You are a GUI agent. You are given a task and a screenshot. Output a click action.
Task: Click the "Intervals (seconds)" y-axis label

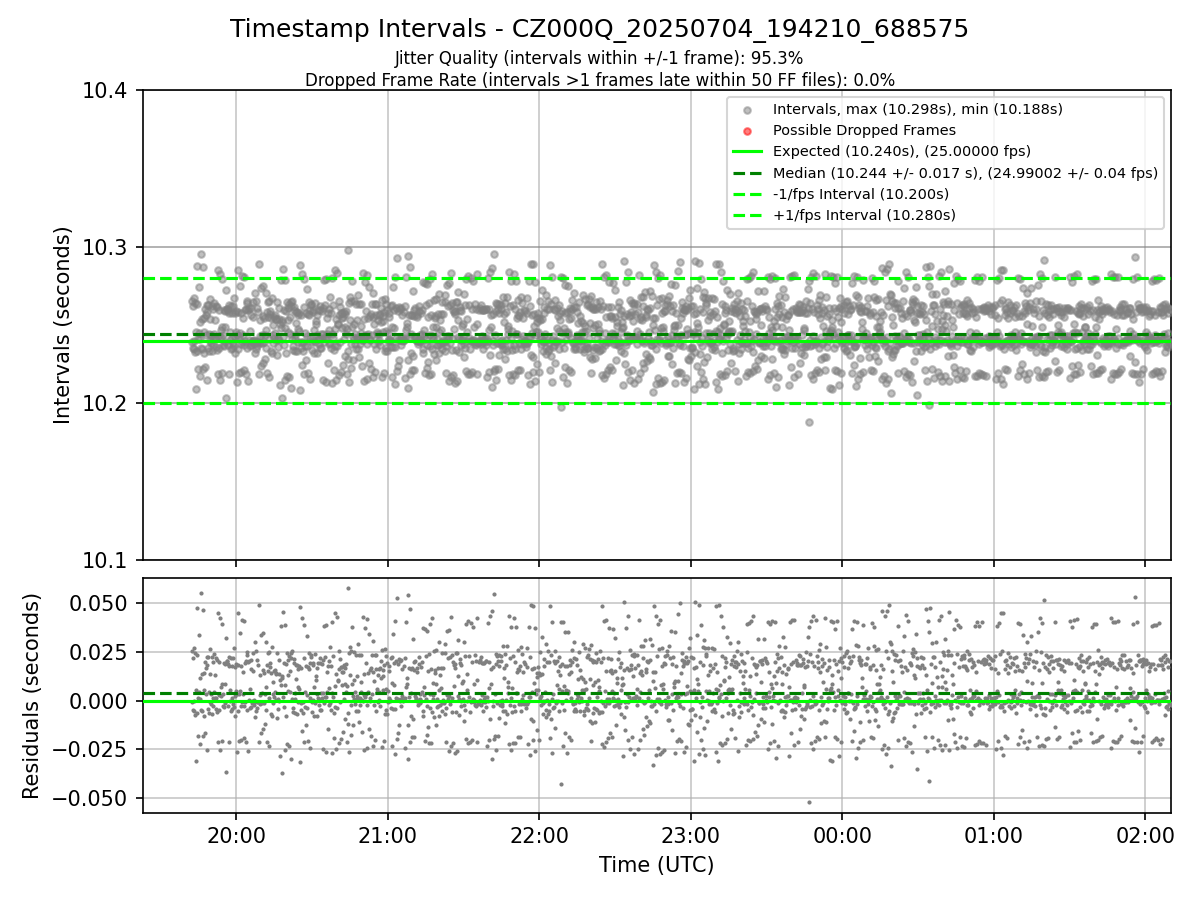[63, 324]
